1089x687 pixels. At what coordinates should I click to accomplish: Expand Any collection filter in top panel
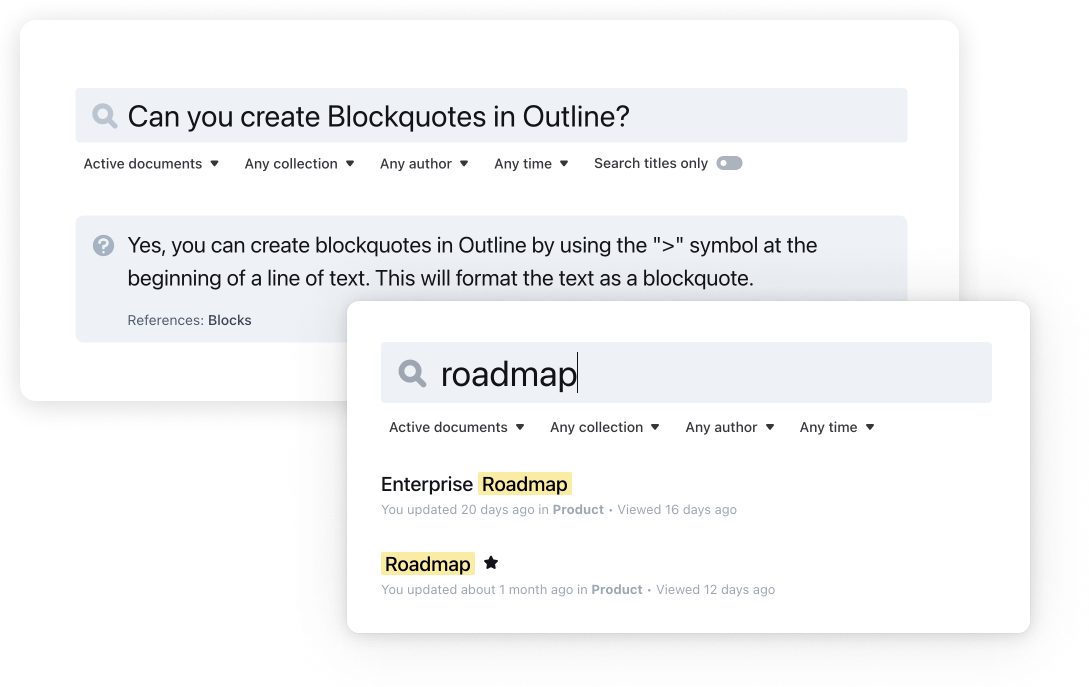pyautogui.click(x=299, y=163)
